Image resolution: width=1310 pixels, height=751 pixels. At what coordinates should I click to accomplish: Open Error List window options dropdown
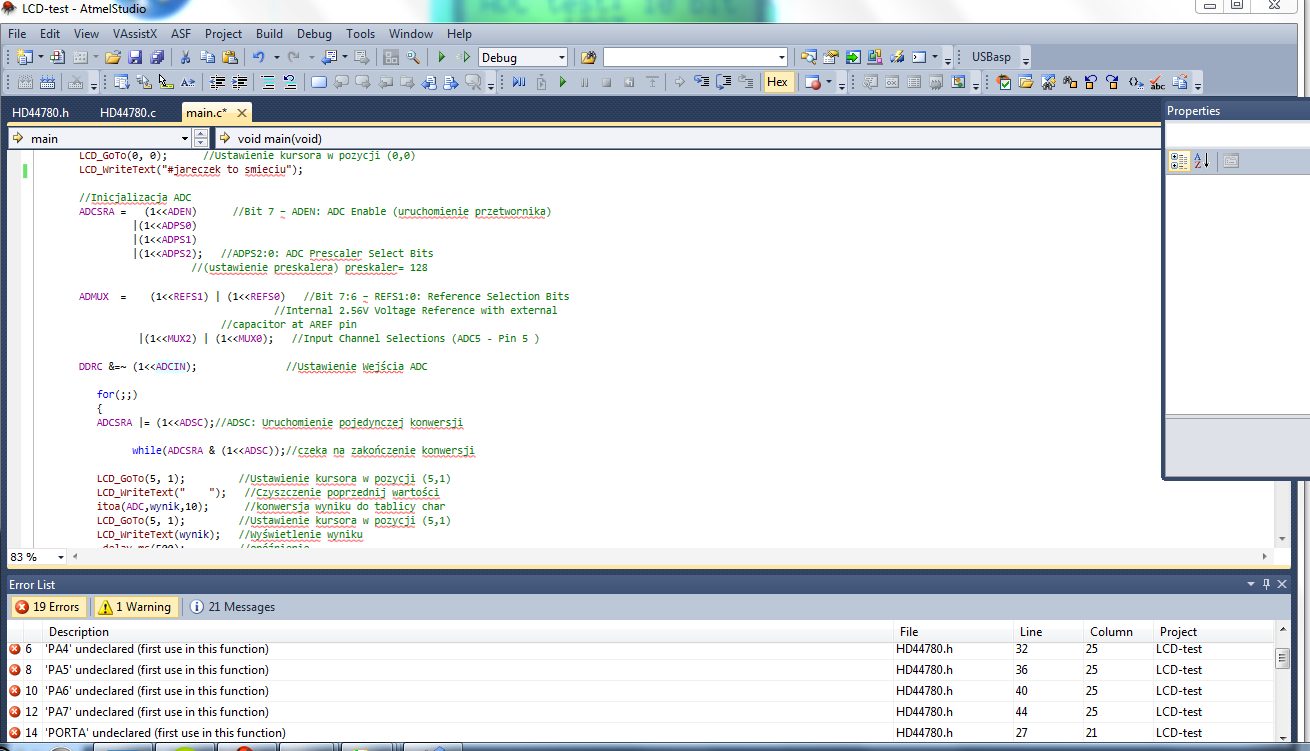(1251, 584)
